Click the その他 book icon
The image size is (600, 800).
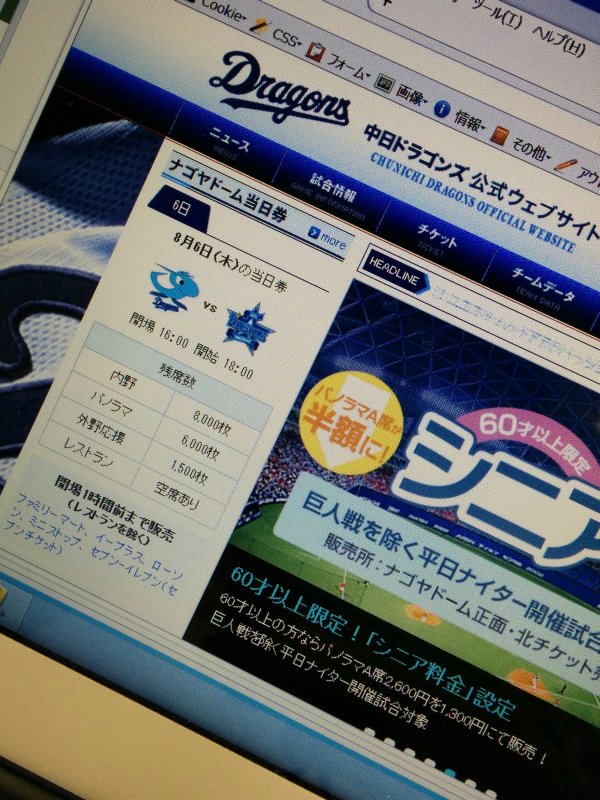[x=498, y=134]
